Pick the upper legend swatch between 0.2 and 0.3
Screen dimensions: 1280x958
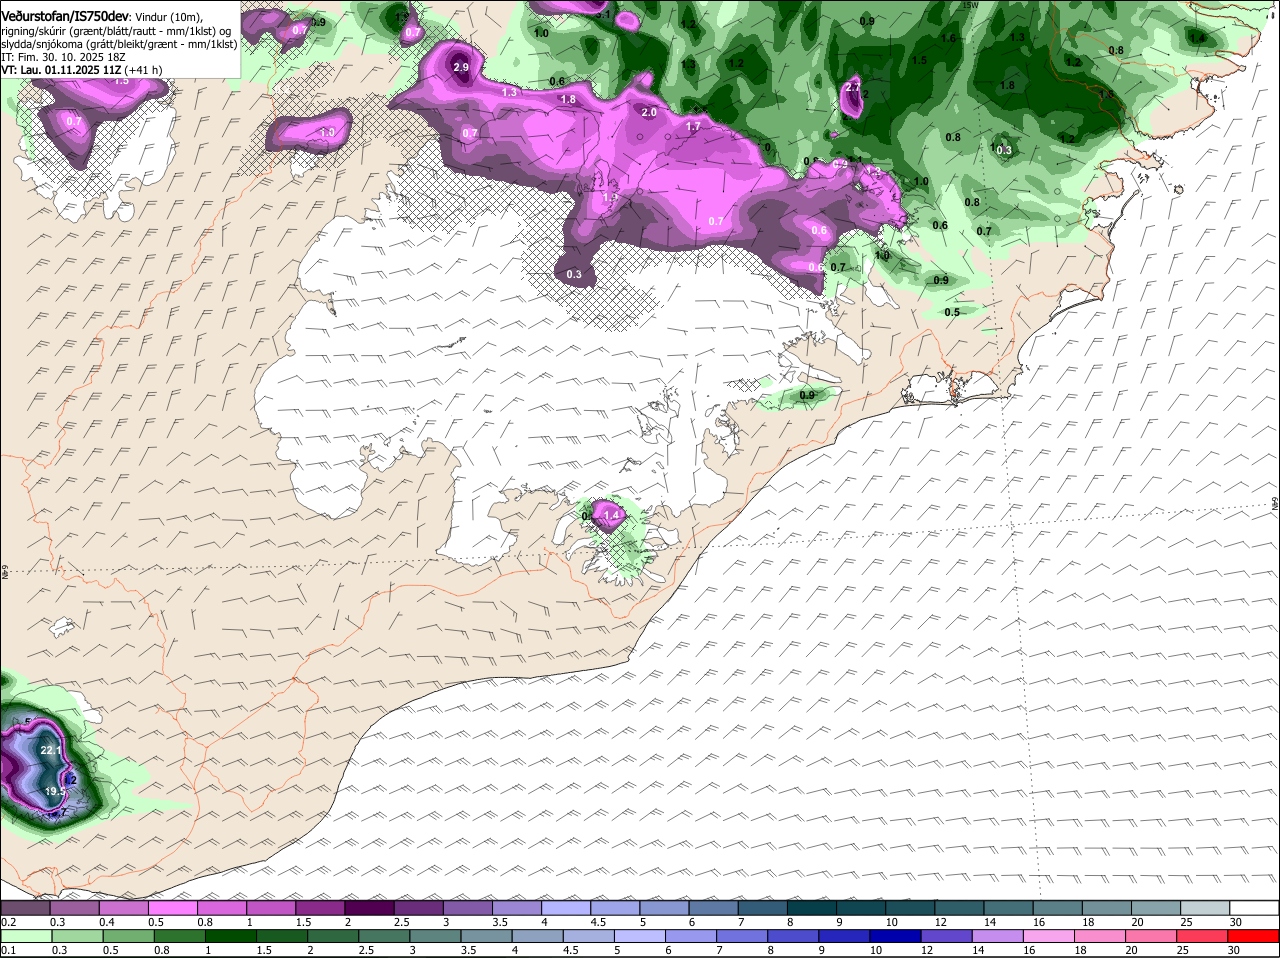[26, 908]
